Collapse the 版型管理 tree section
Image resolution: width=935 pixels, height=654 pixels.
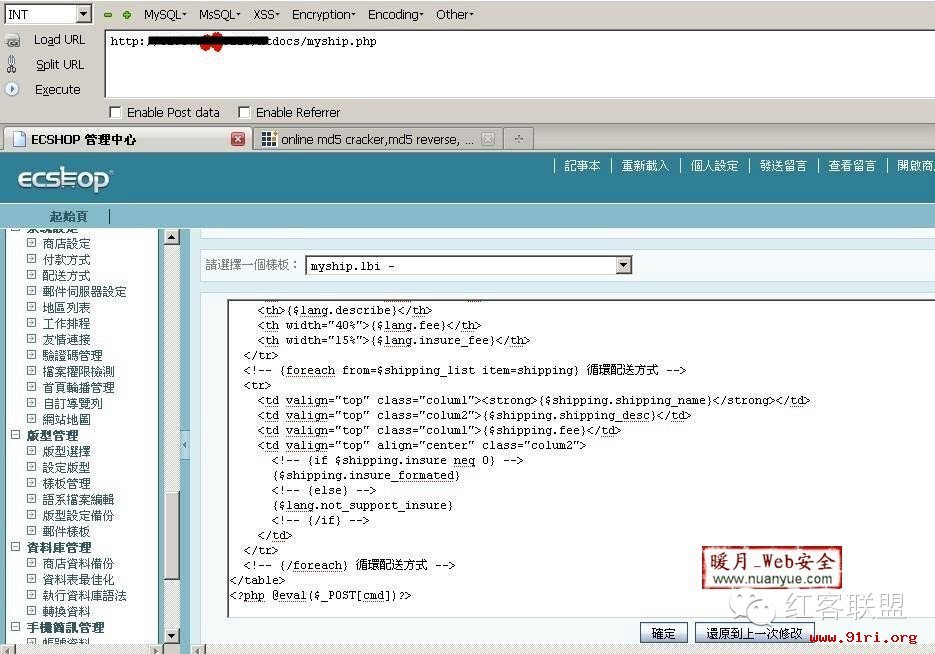point(16,435)
